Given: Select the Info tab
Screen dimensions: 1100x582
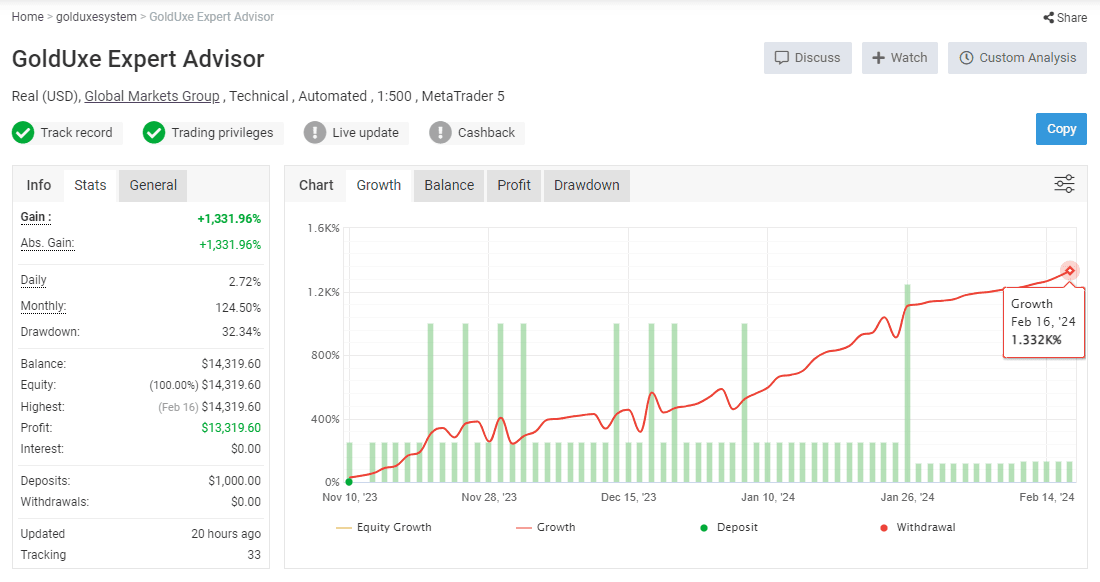Looking at the screenshot, I should pyautogui.click(x=39, y=185).
